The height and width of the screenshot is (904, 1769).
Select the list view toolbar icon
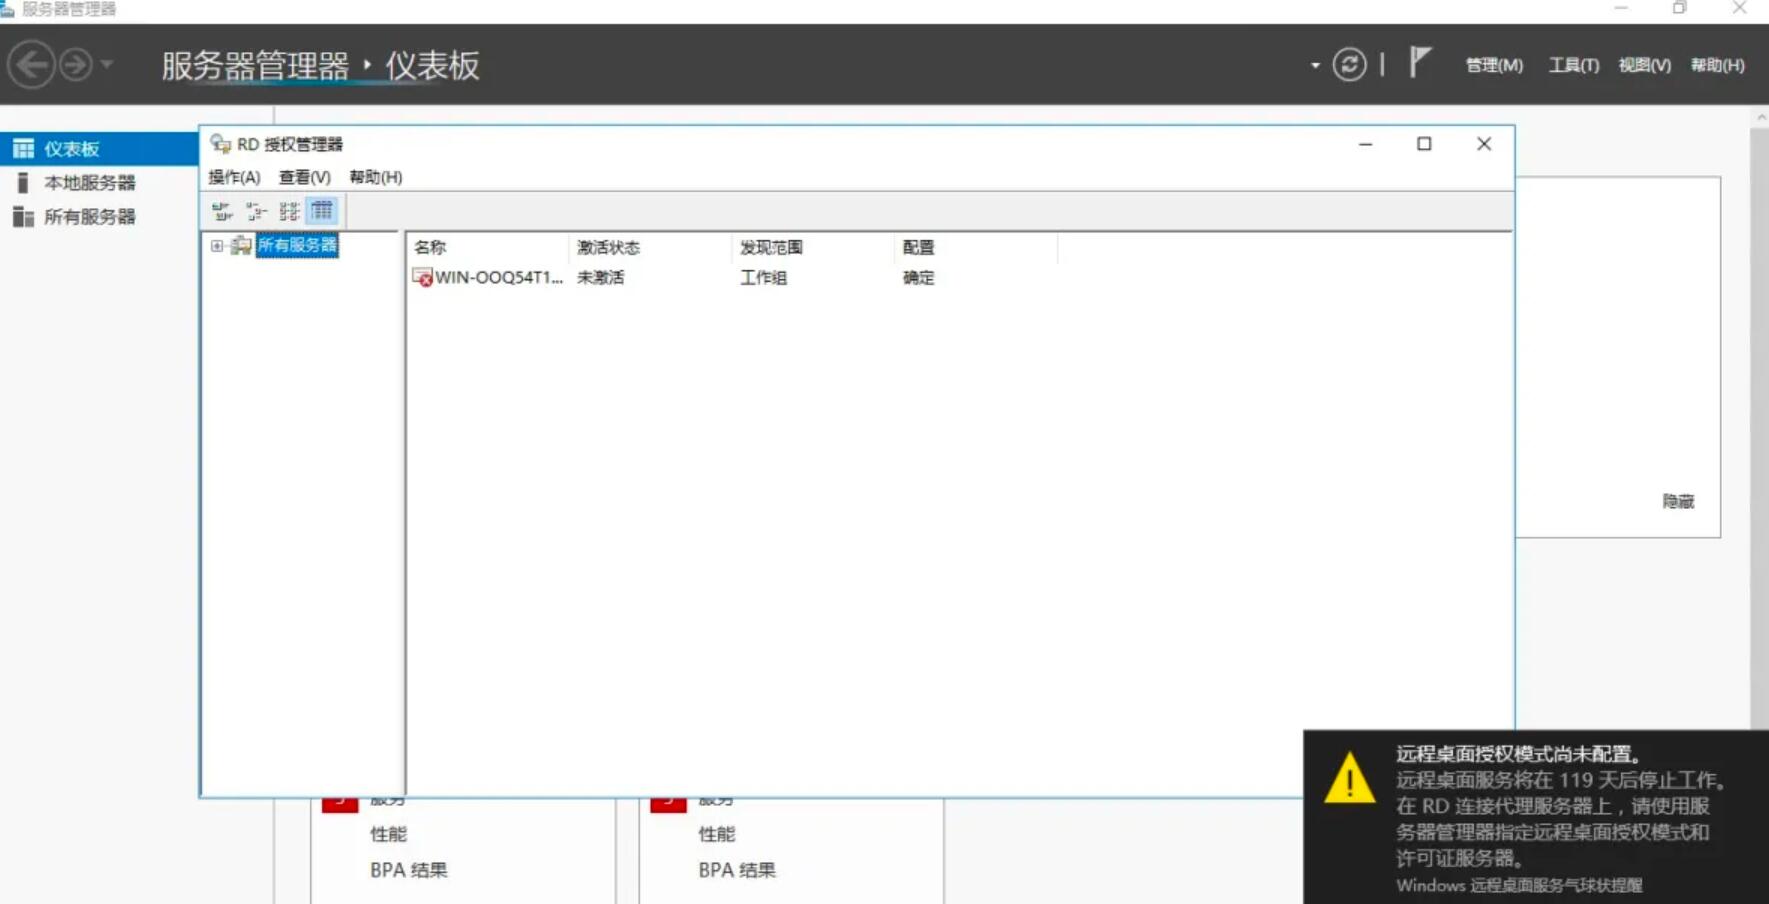click(x=289, y=211)
